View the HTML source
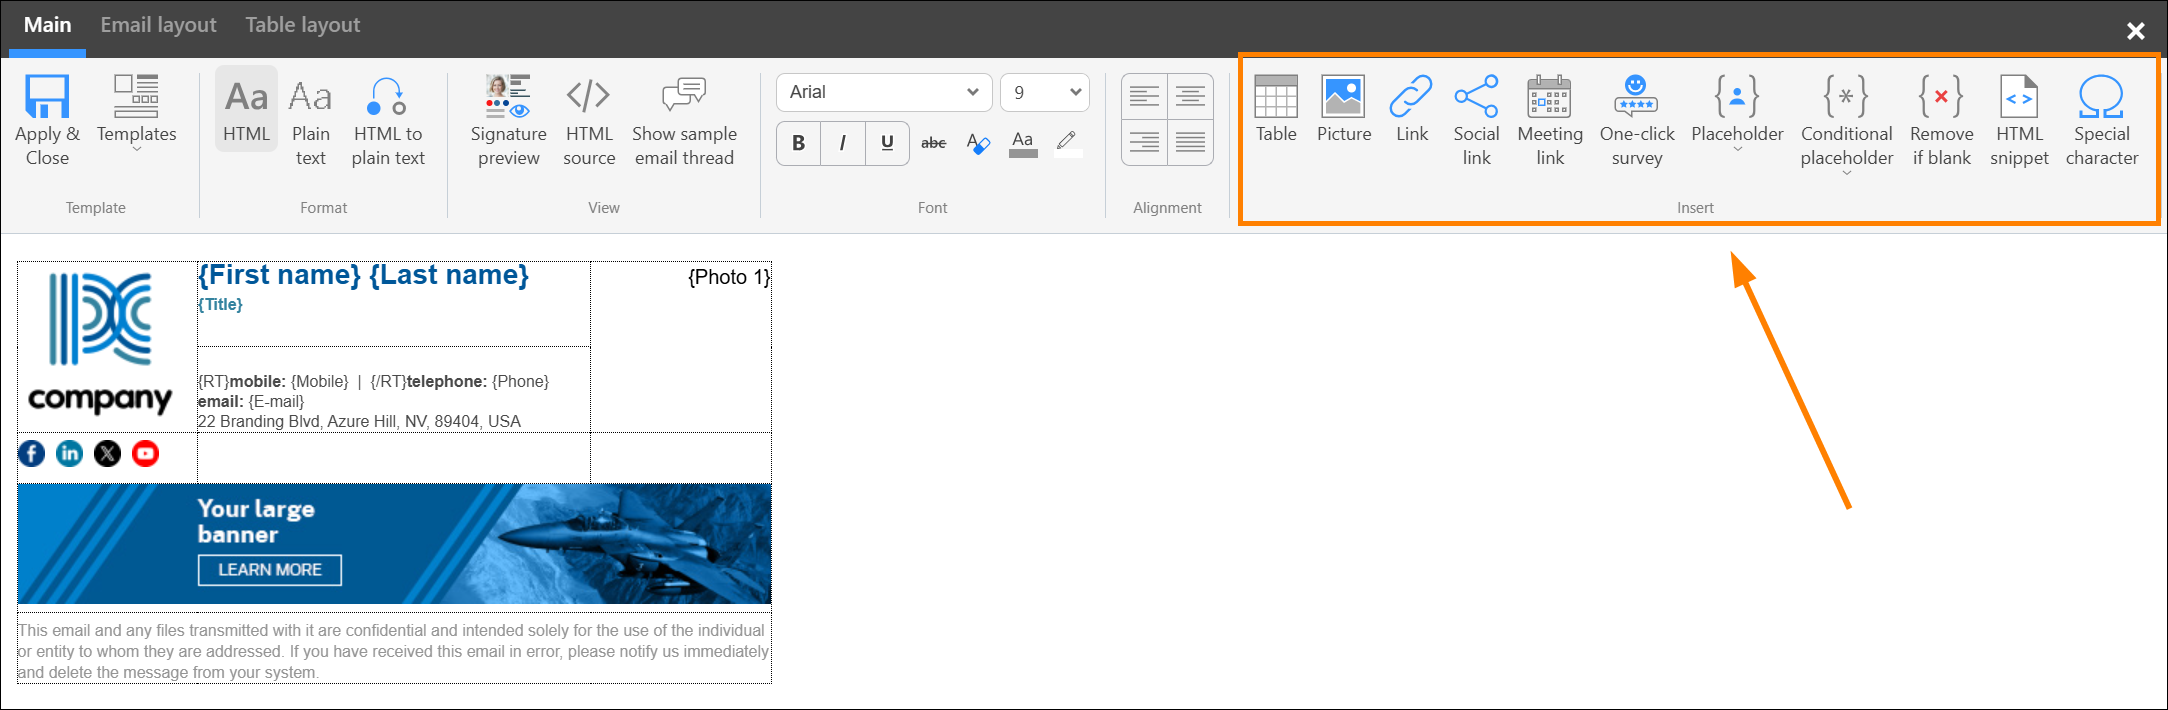The image size is (2168, 710). (589, 121)
